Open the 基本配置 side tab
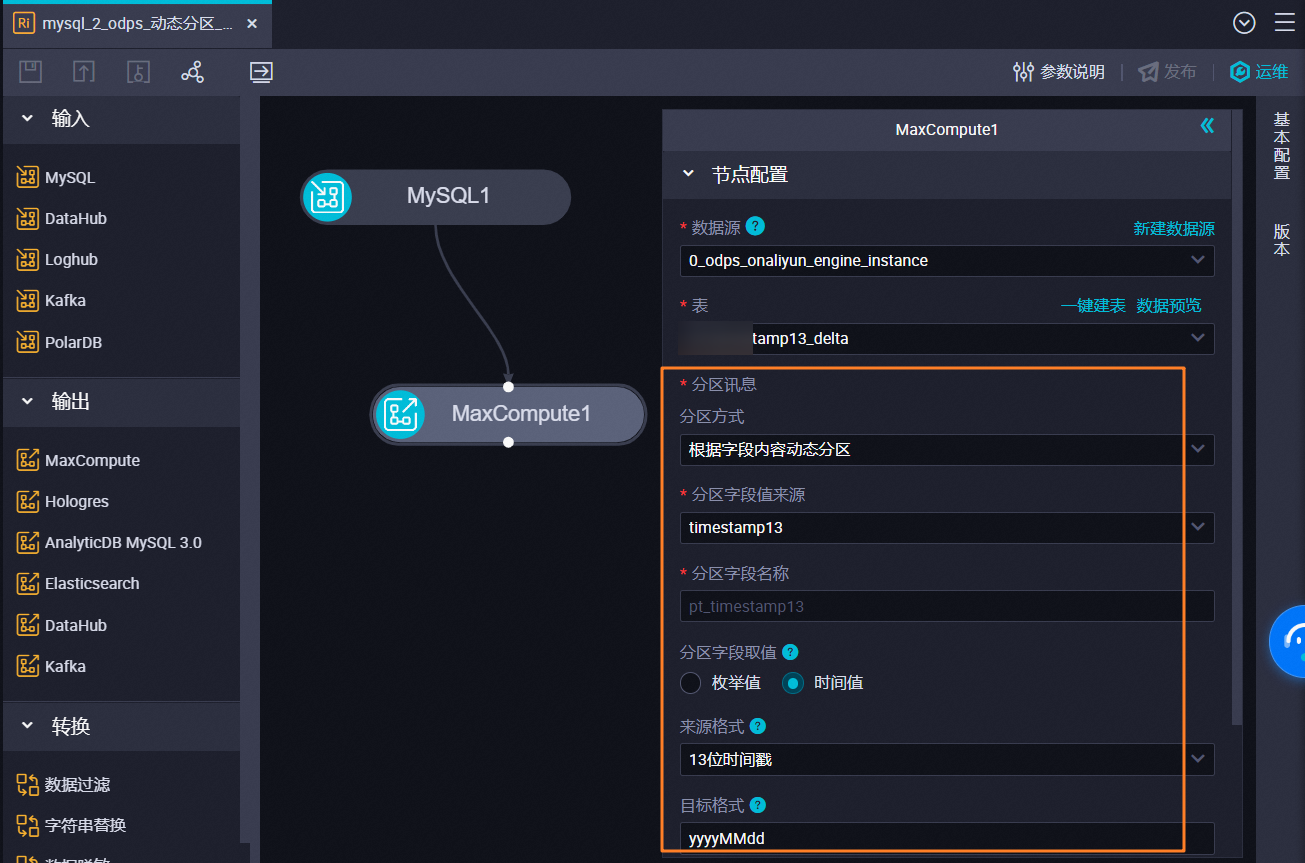 (x=1281, y=146)
